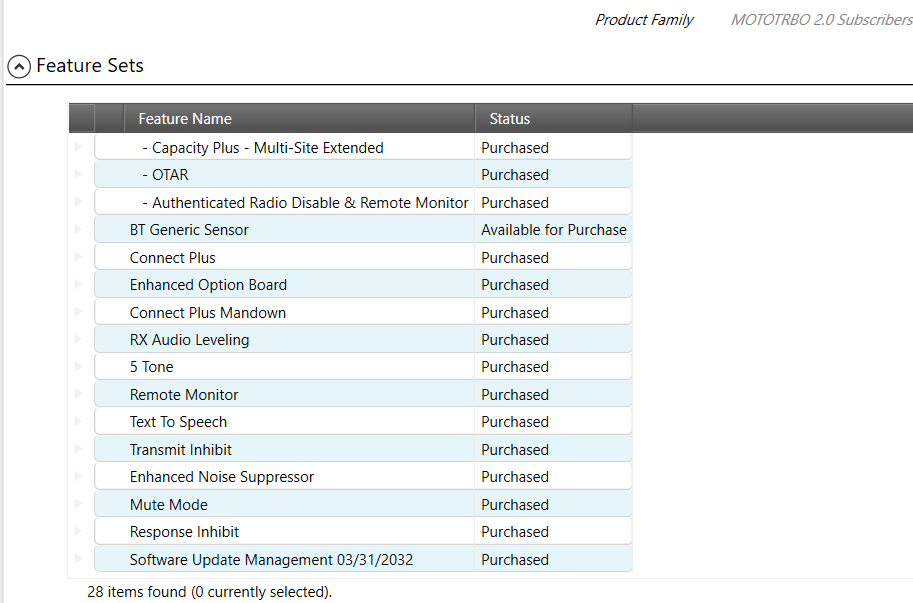Click row arrow beside OTAR
913x603 pixels.
80,174
